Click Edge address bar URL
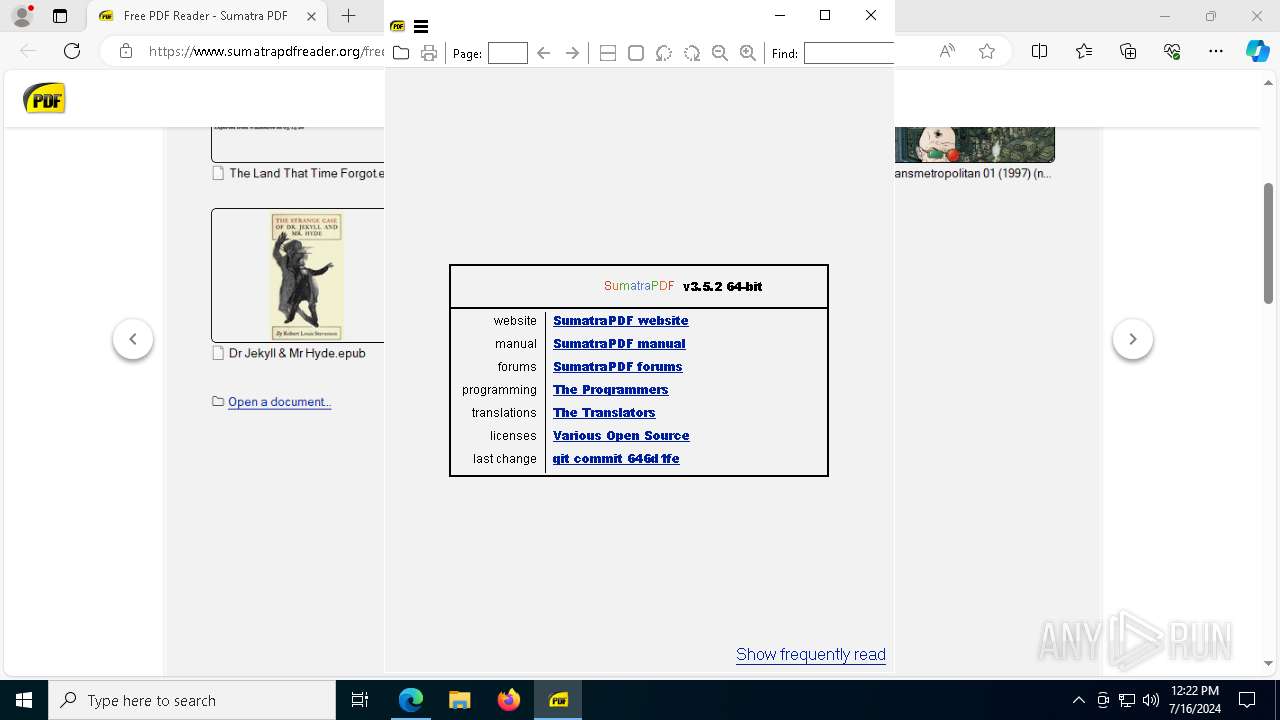 266,51
